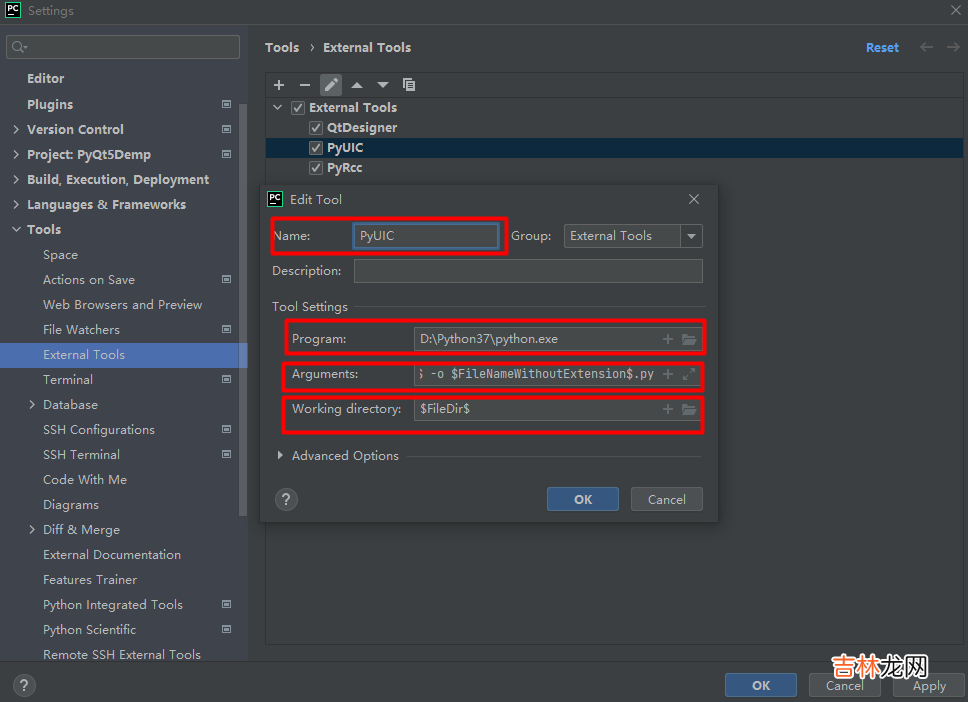Uncheck the QtDesigner checkbox
Image resolution: width=968 pixels, height=702 pixels.
[316, 128]
